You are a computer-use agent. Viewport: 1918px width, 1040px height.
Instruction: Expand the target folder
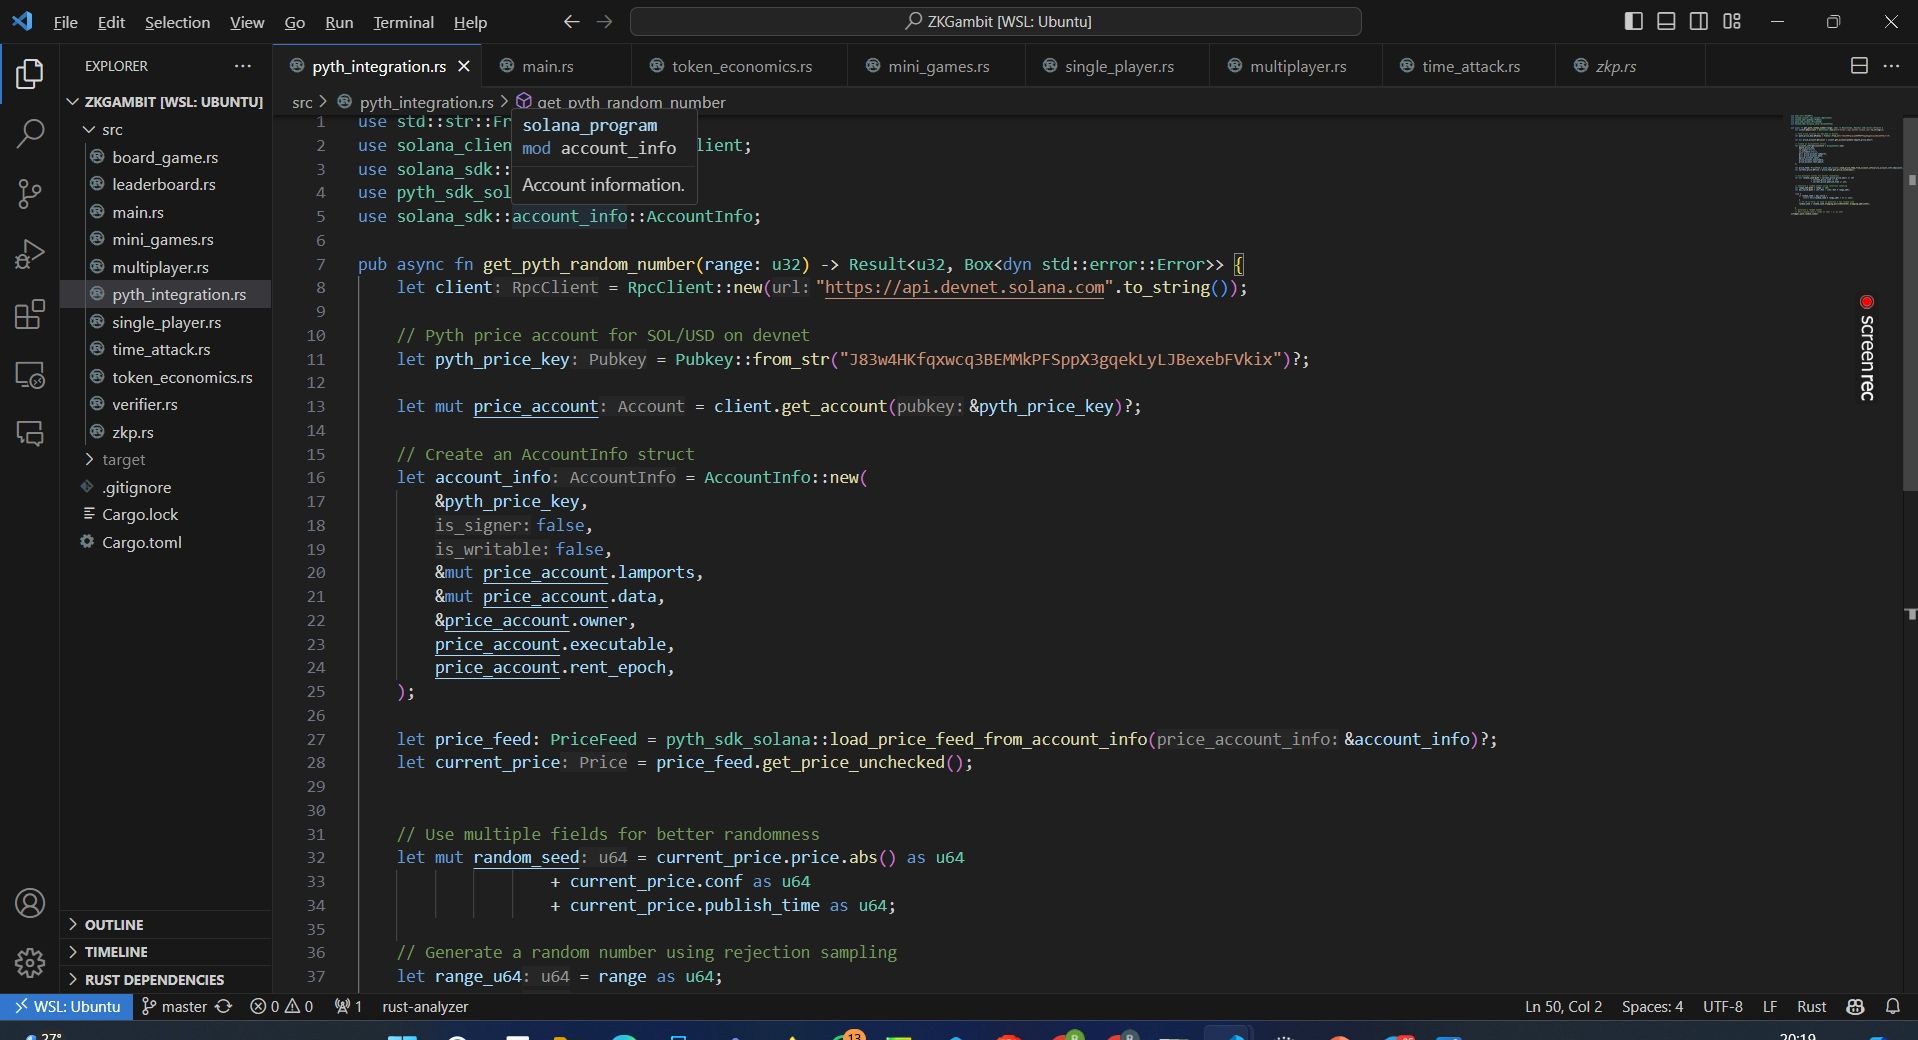tap(166, 460)
